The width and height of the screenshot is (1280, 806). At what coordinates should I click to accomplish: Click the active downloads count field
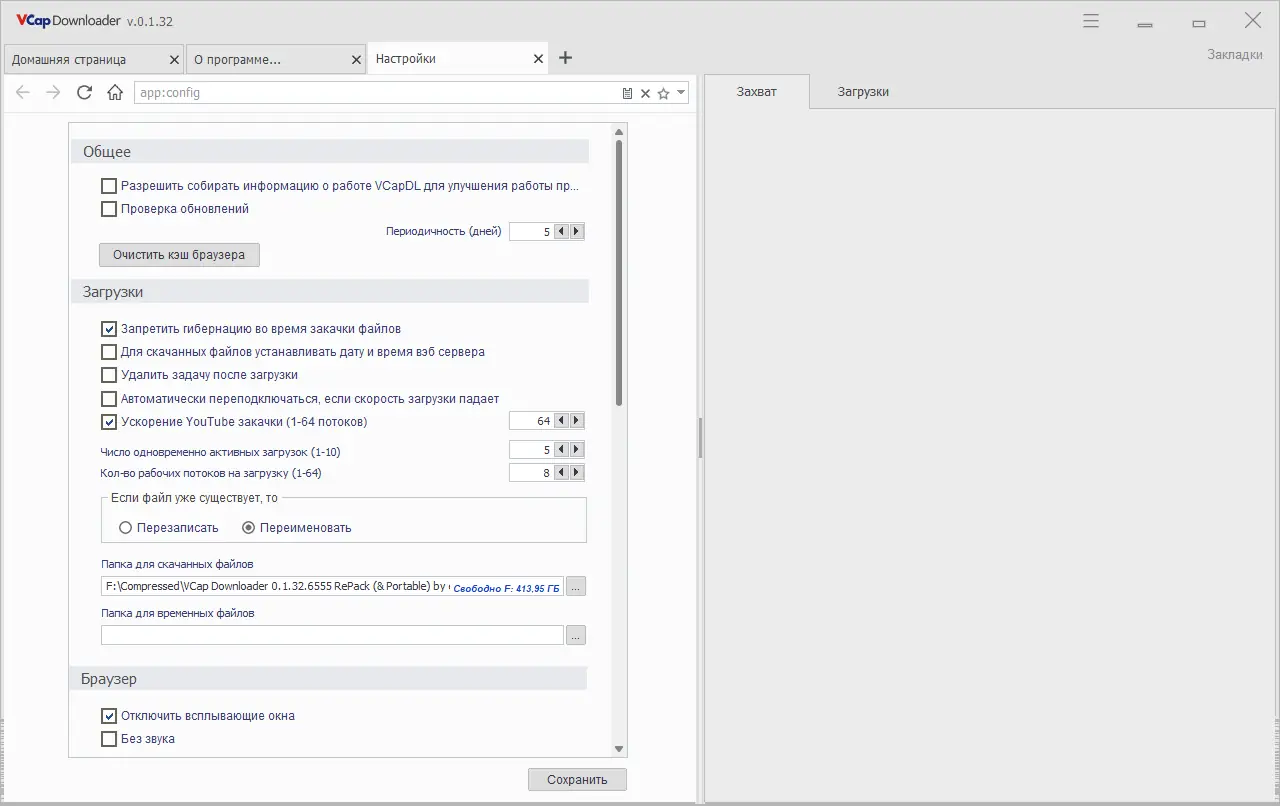(x=532, y=450)
